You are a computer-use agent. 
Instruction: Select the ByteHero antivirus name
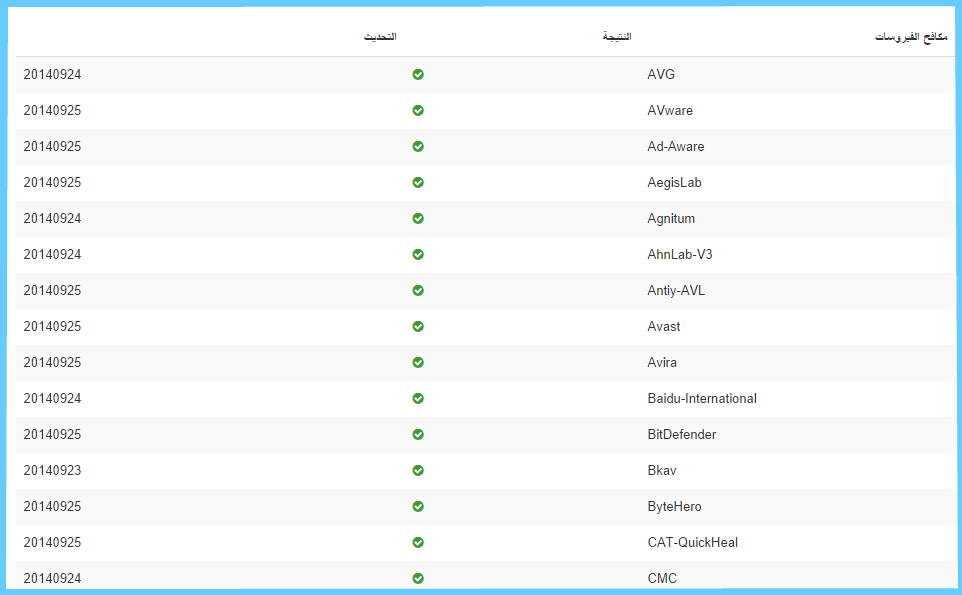click(674, 506)
